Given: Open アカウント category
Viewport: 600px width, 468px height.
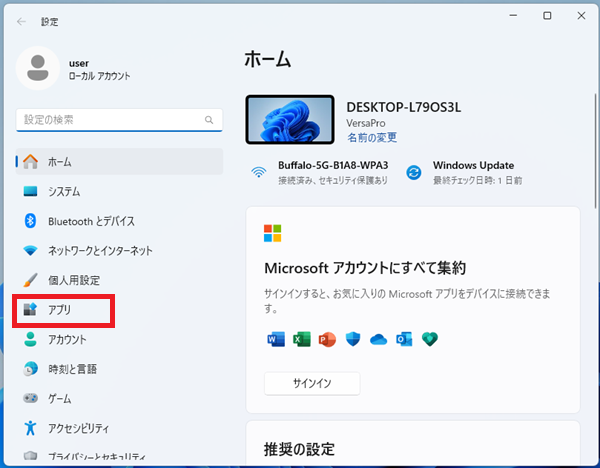Looking at the screenshot, I should [119, 339].
